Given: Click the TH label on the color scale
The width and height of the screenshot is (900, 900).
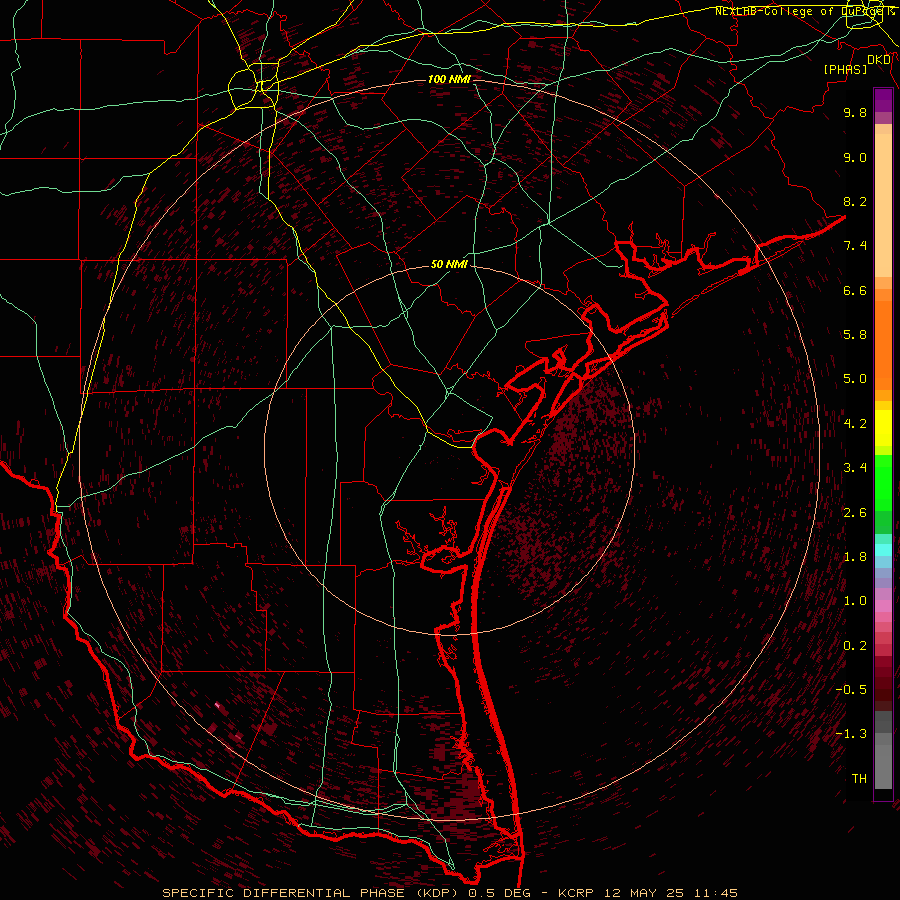Looking at the screenshot, I should click(x=859, y=779).
